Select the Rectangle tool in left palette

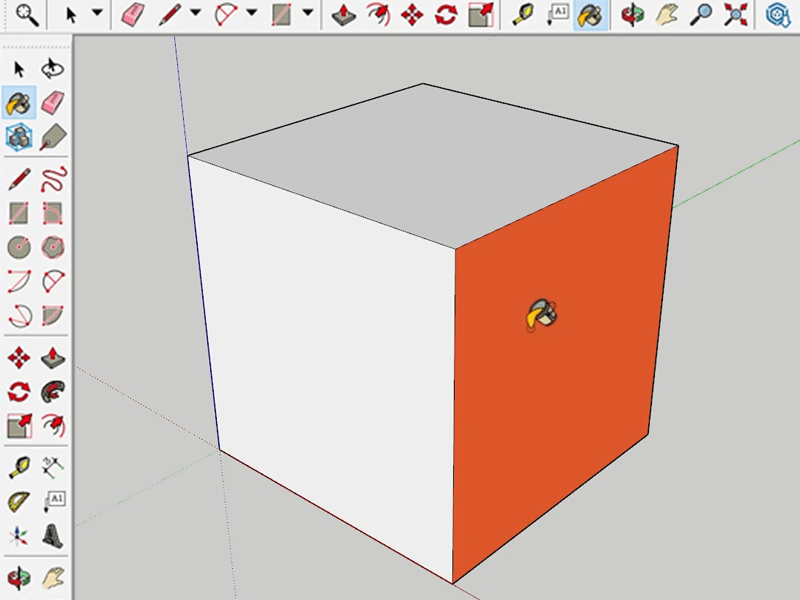[x=19, y=213]
